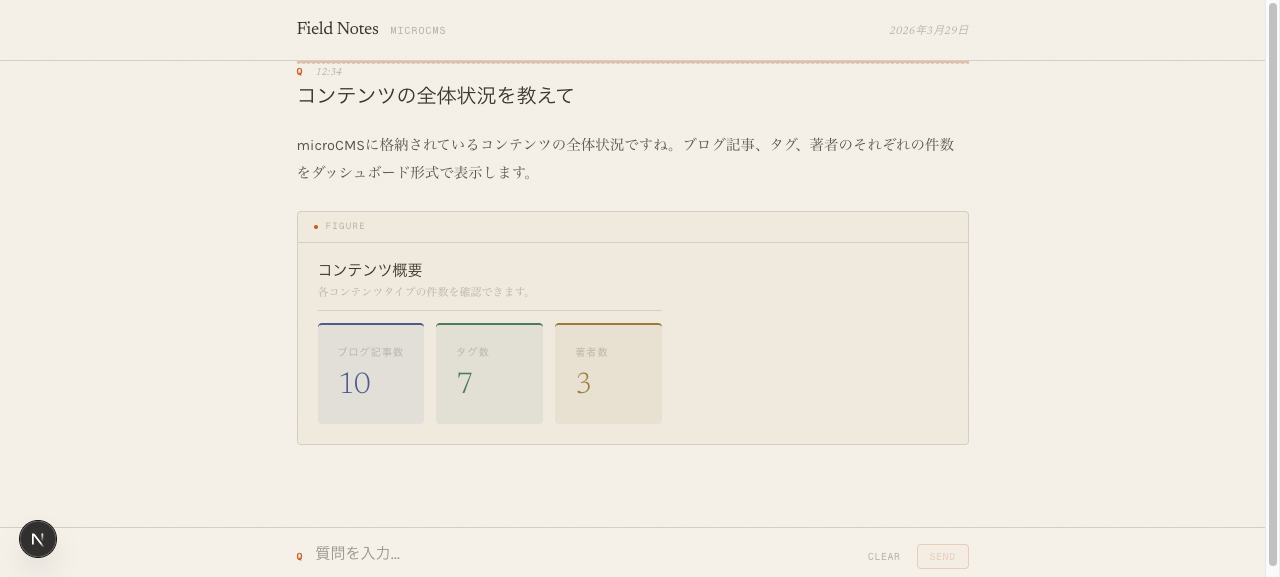Click the MICROCMS badge in the header

click(x=418, y=30)
